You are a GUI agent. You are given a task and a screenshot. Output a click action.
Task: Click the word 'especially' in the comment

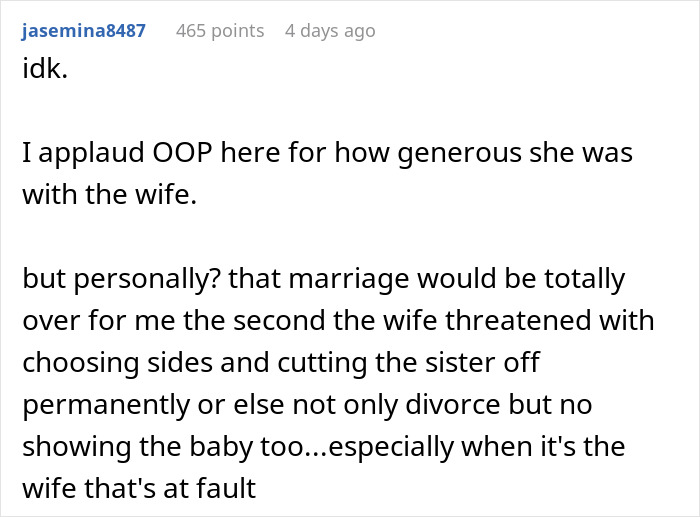click(x=392, y=448)
